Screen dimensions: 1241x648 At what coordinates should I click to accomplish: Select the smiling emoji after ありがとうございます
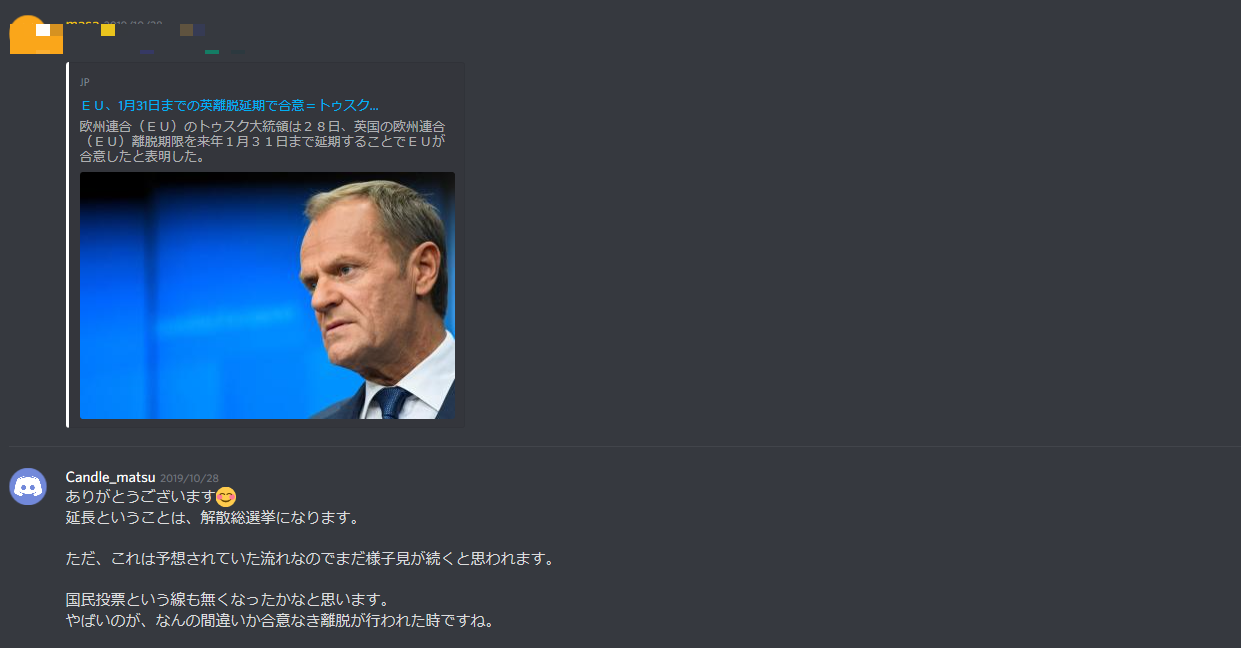(226, 496)
